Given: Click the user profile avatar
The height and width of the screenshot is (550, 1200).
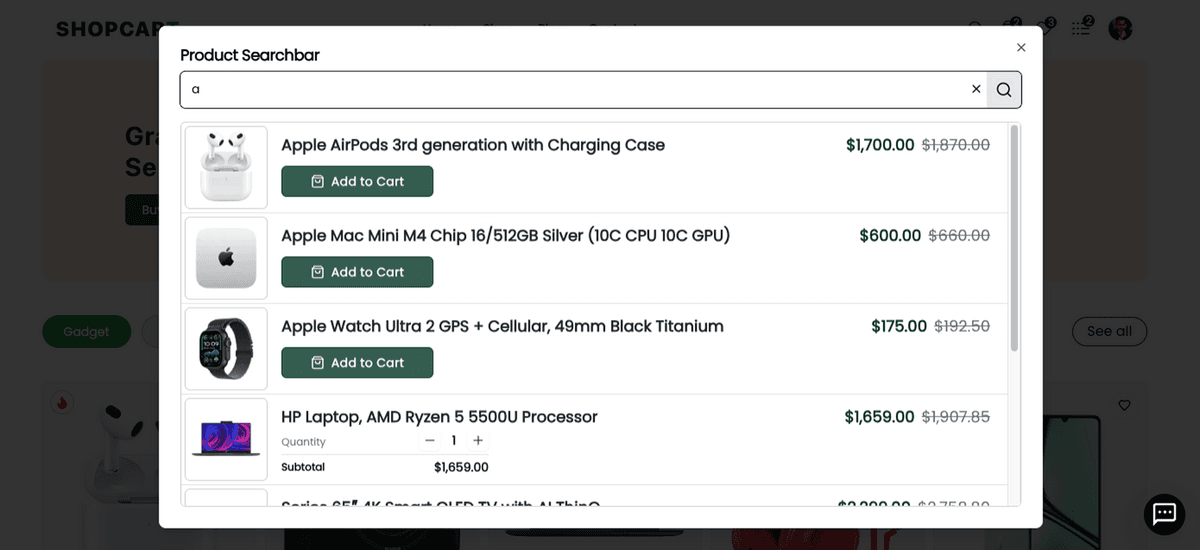Looking at the screenshot, I should tap(1120, 28).
